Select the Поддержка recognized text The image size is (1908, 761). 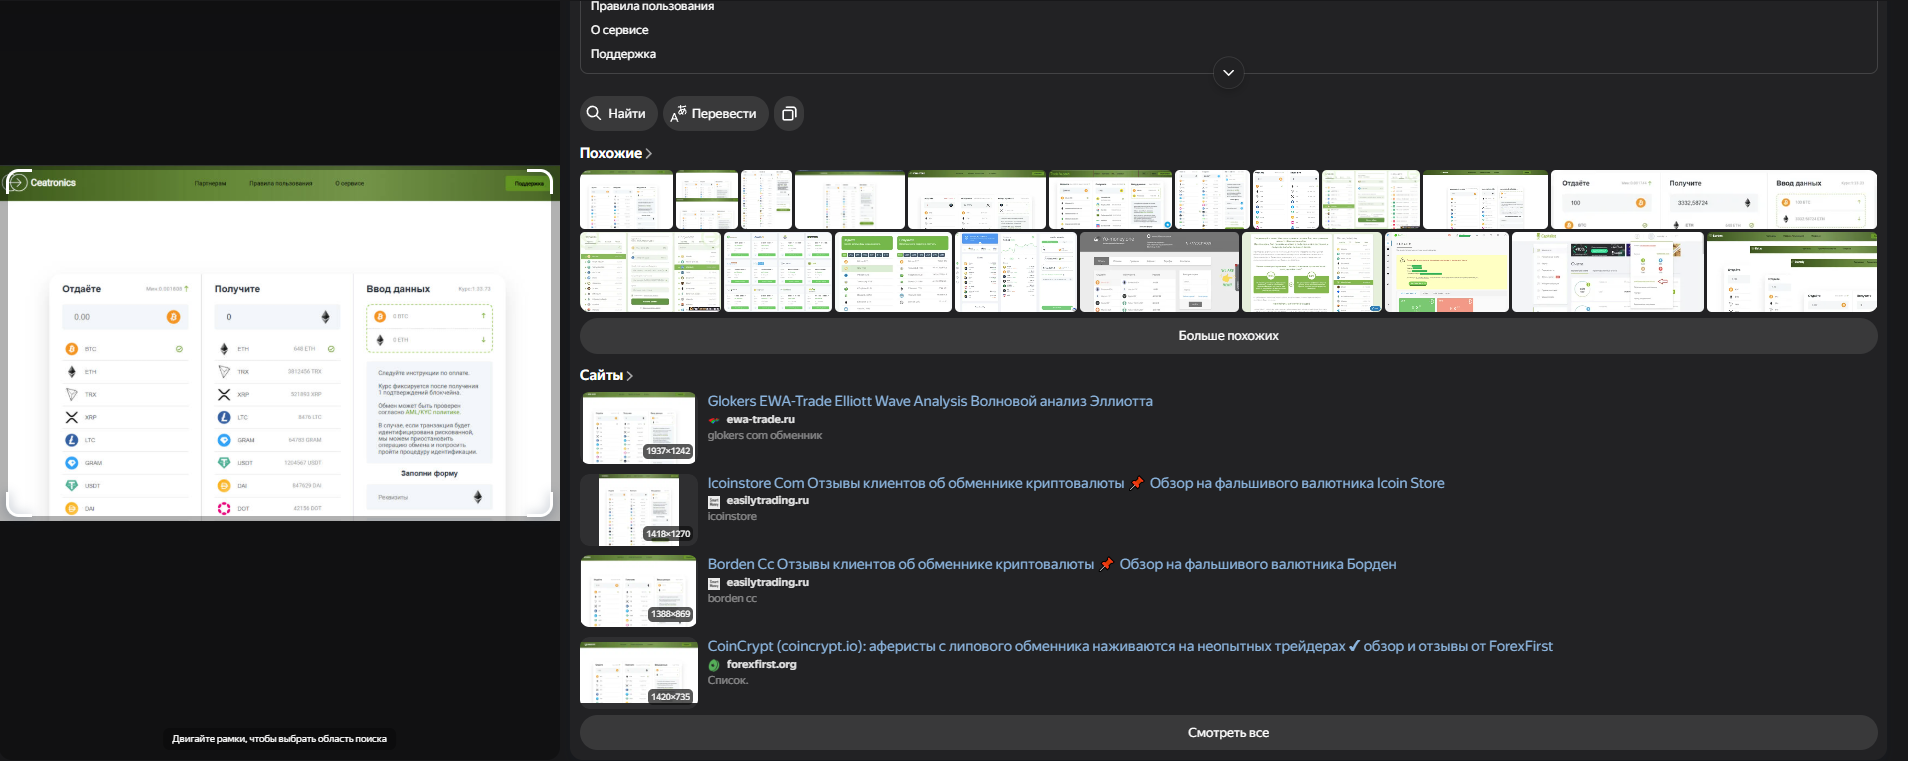623,54
